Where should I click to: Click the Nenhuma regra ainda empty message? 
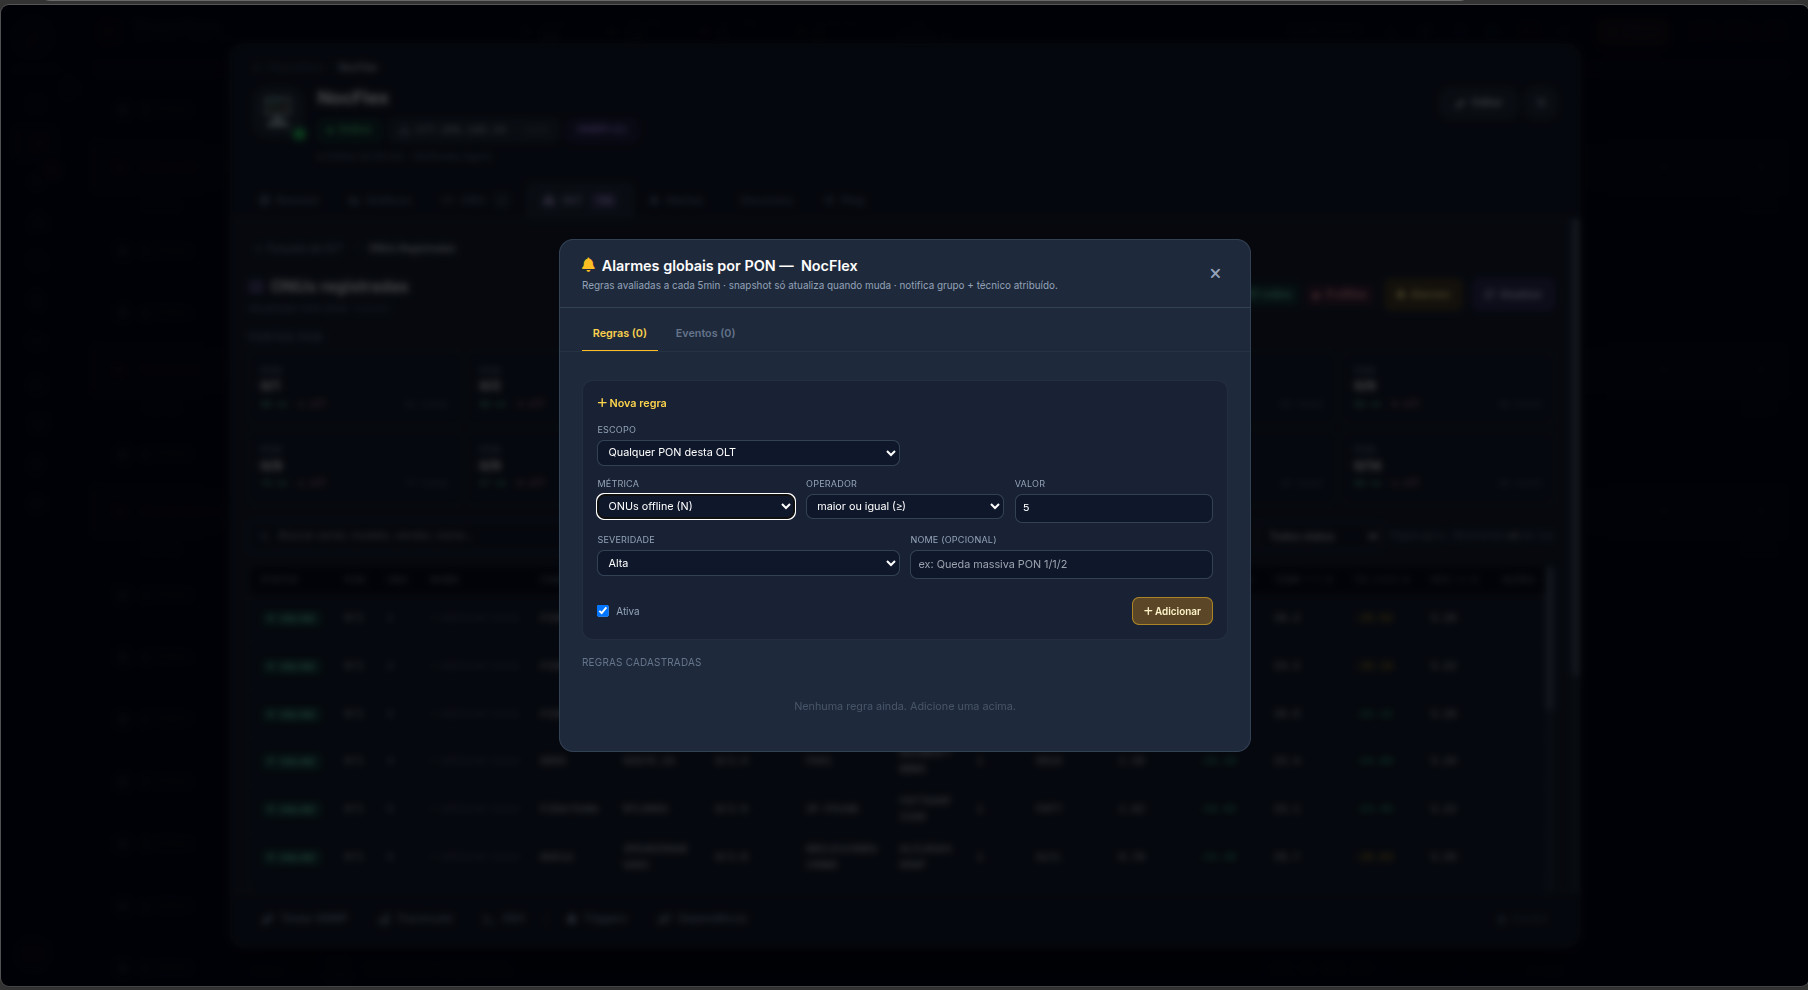pyautogui.click(x=905, y=706)
